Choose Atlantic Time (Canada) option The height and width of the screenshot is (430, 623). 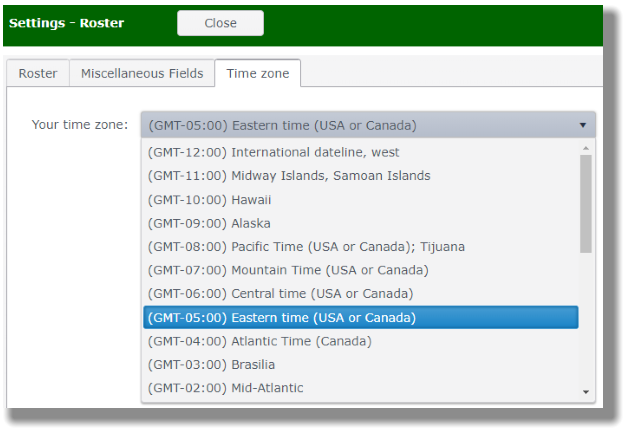tap(259, 341)
